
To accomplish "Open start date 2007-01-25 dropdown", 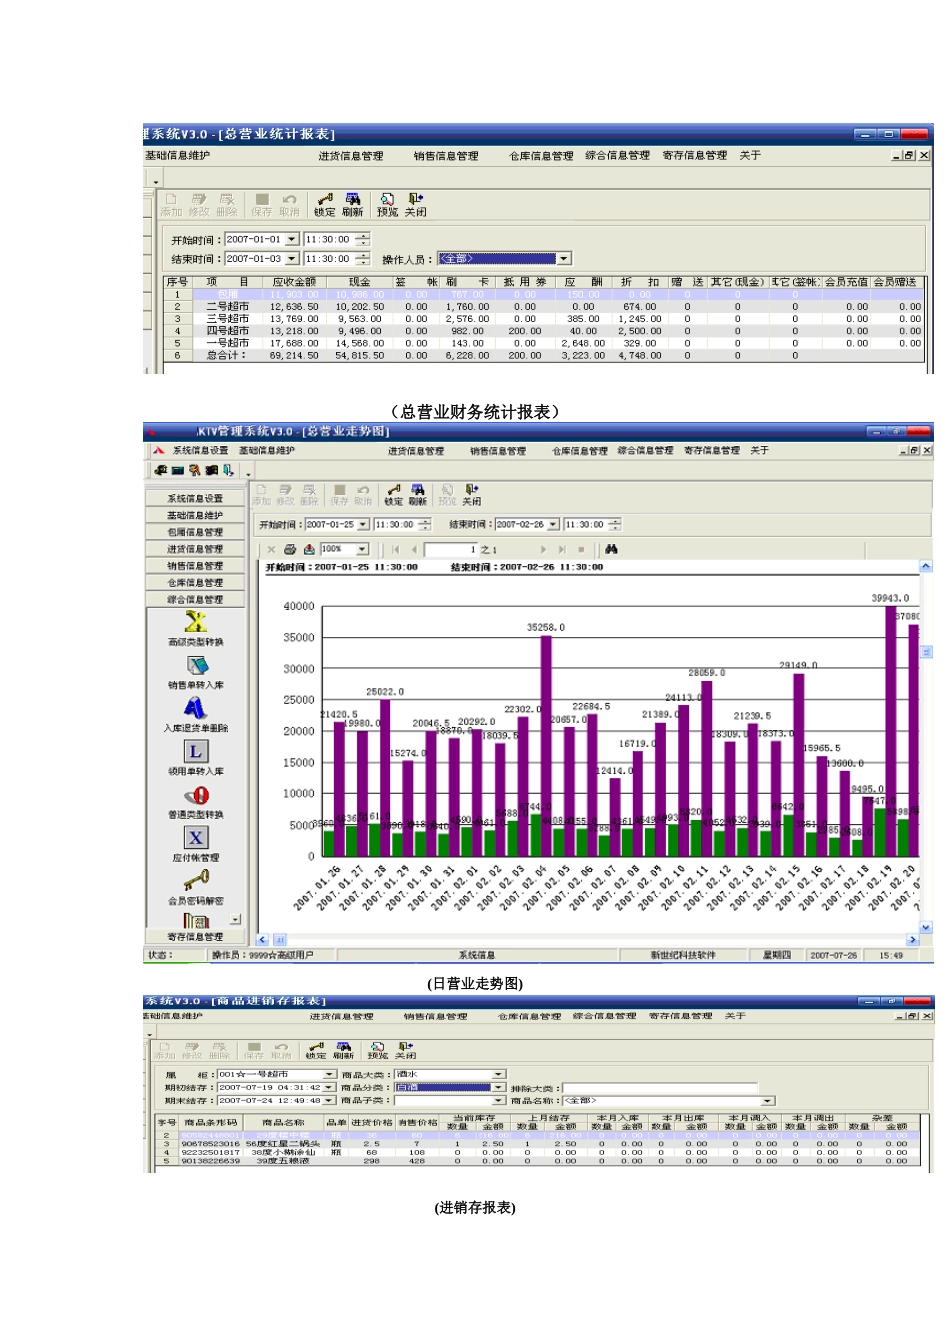I will pyautogui.click(x=363, y=524).
